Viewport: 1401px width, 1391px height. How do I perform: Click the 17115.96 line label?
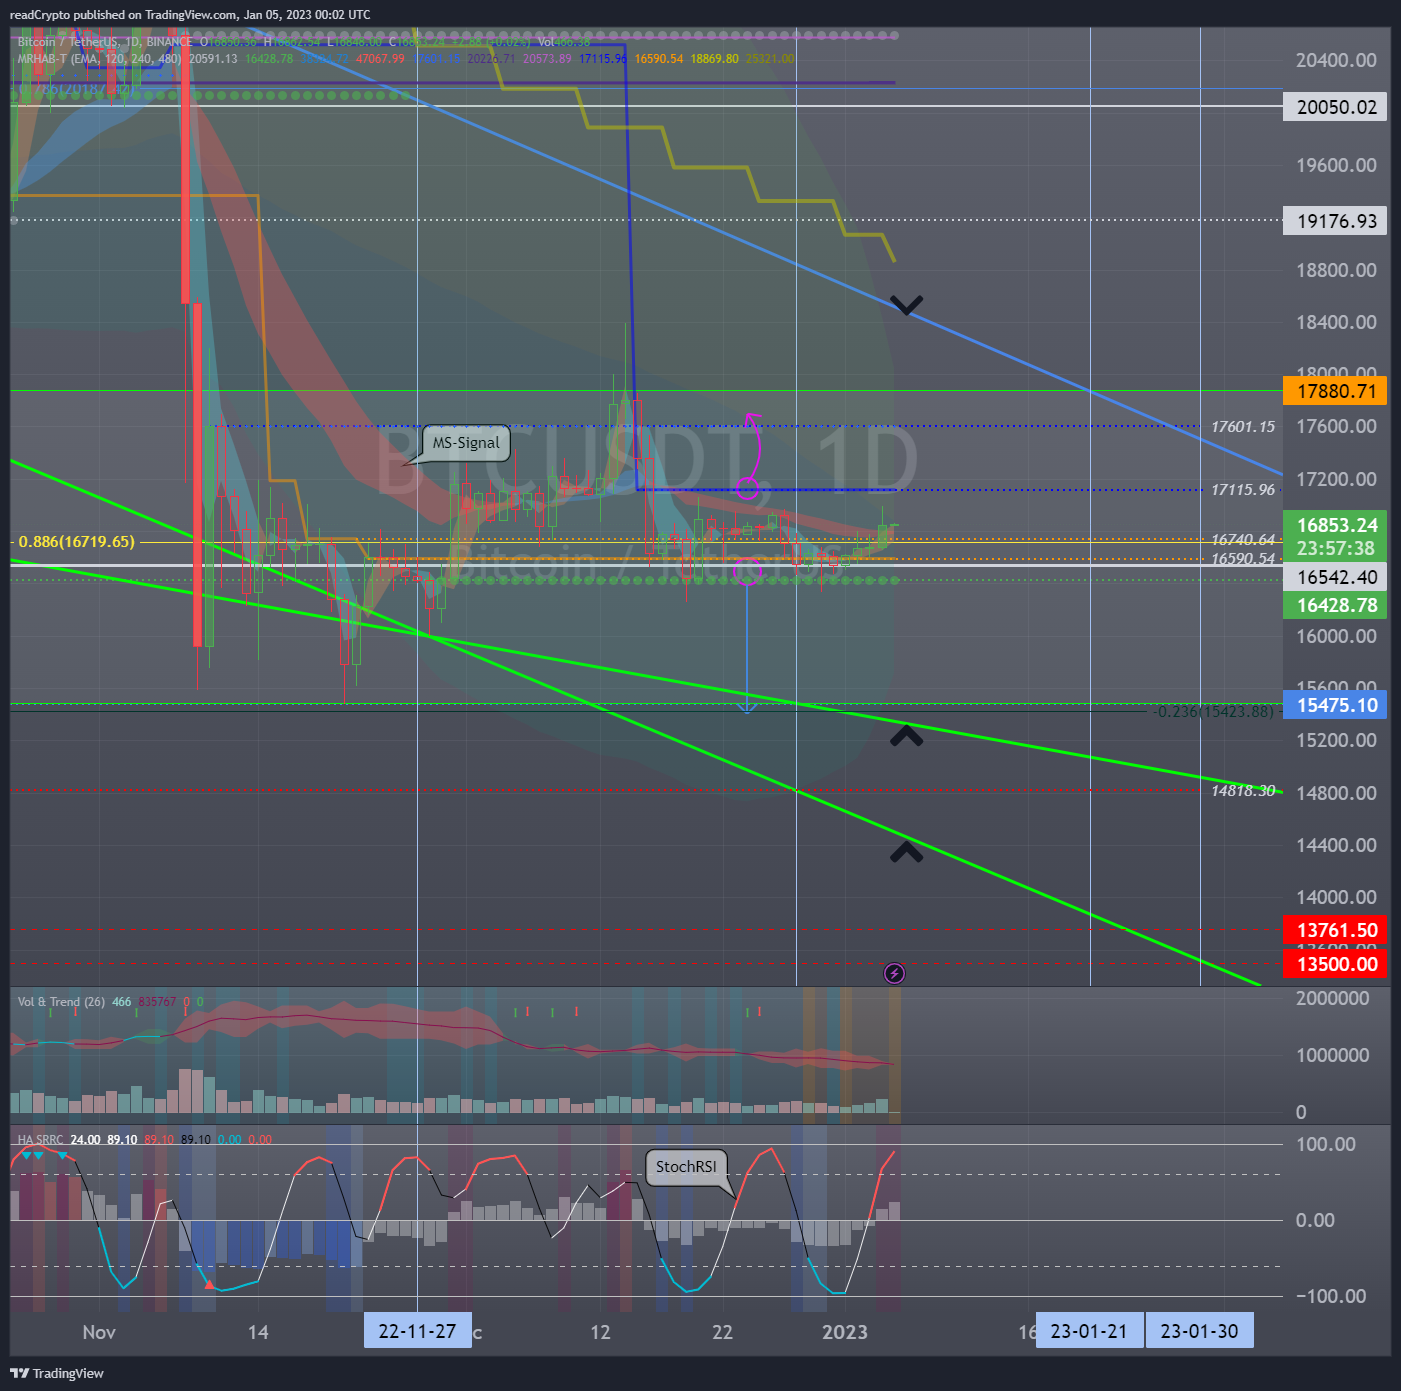(x=1243, y=490)
